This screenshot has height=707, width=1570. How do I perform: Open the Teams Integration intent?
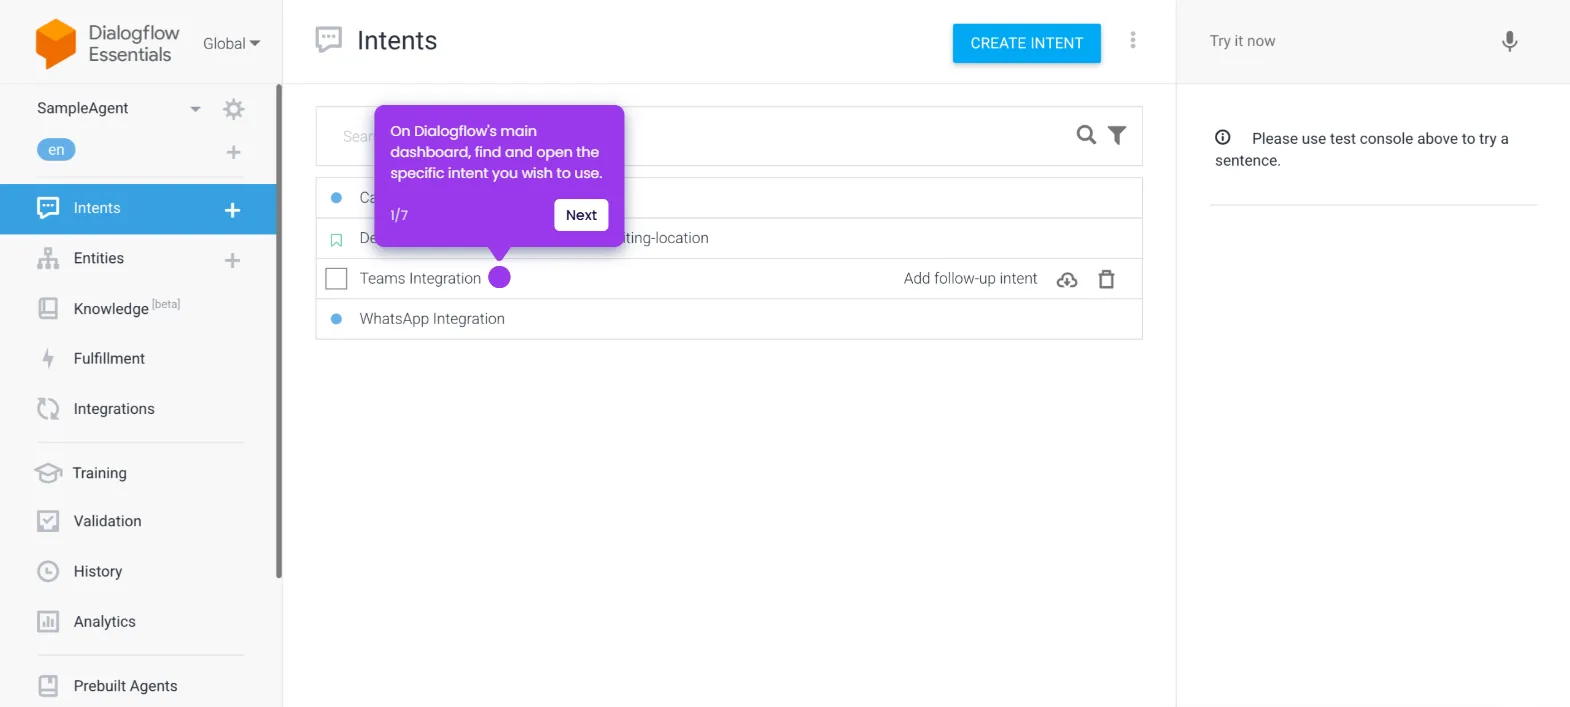[x=420, y=278]
